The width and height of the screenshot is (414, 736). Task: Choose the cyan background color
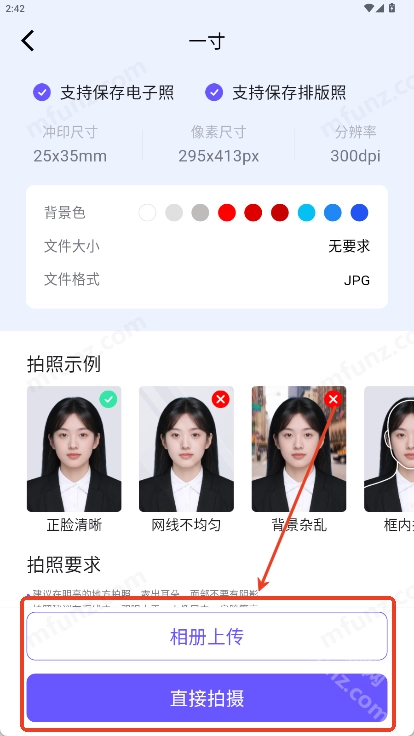[307, 213]
